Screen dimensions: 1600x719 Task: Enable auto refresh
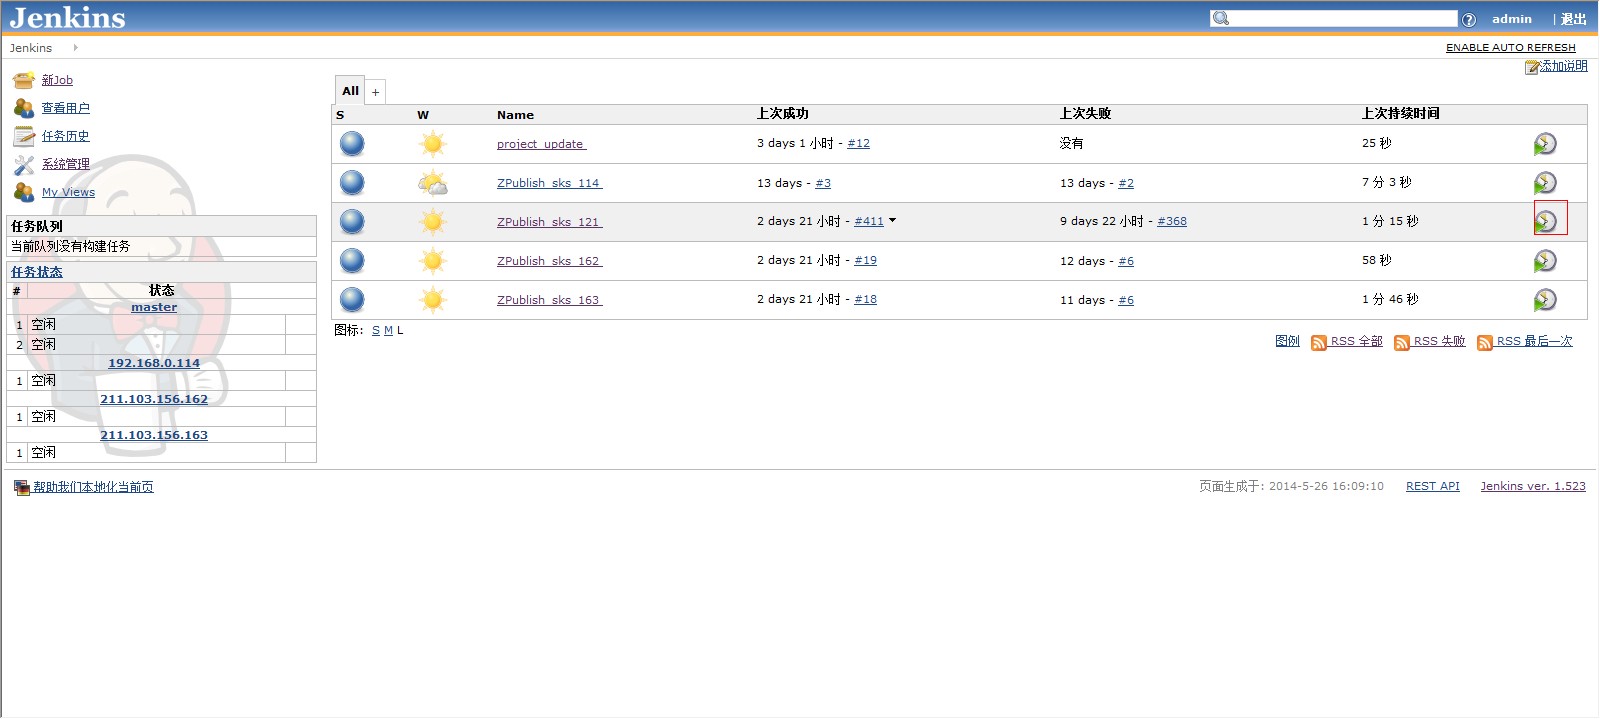(1510, 47)
